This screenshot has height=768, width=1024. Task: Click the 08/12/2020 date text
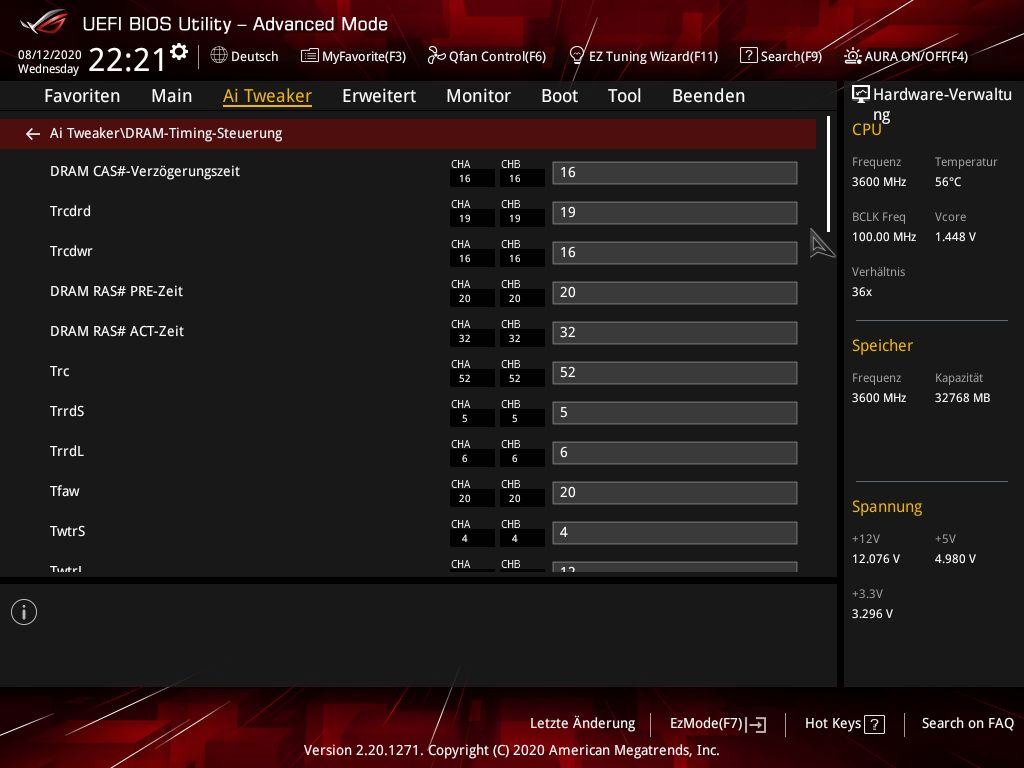click(x=50, y=54)
